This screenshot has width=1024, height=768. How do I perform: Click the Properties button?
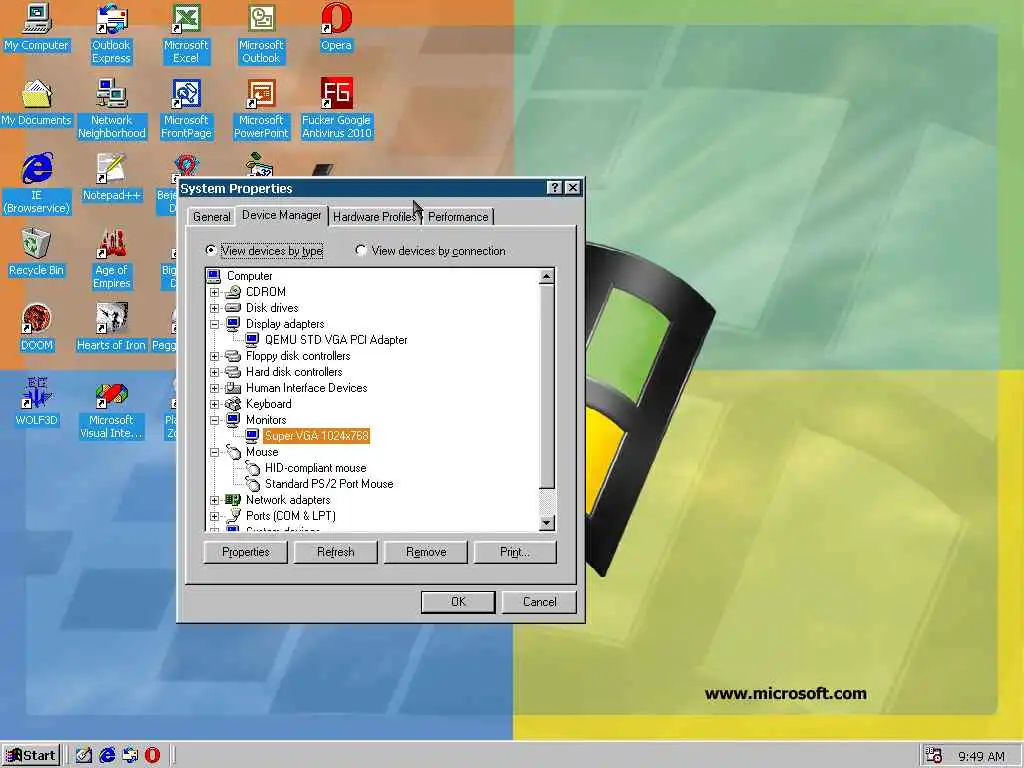coord(246,552)
